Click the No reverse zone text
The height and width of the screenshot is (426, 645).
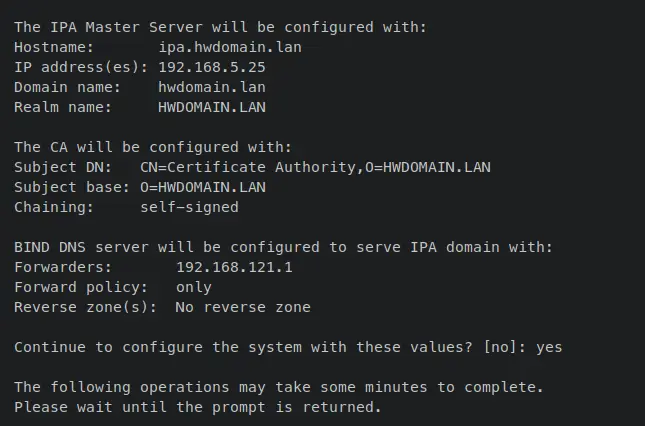243,307
